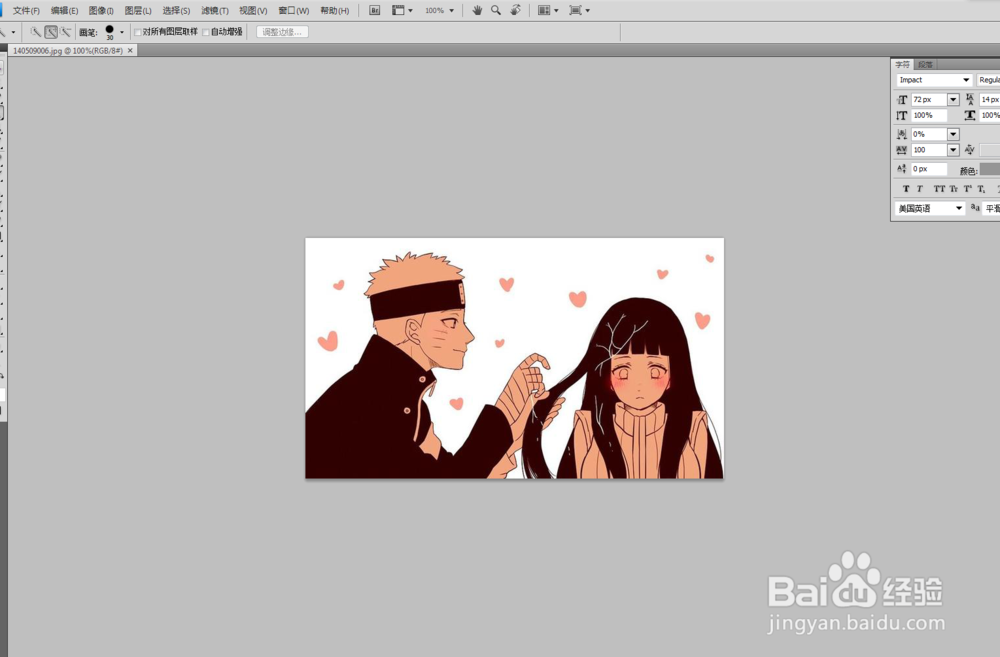The width and height of the screenshot is (1000, 657).
Task: Choose the Subtract from selection mode icon
Action: coord(66,32)
